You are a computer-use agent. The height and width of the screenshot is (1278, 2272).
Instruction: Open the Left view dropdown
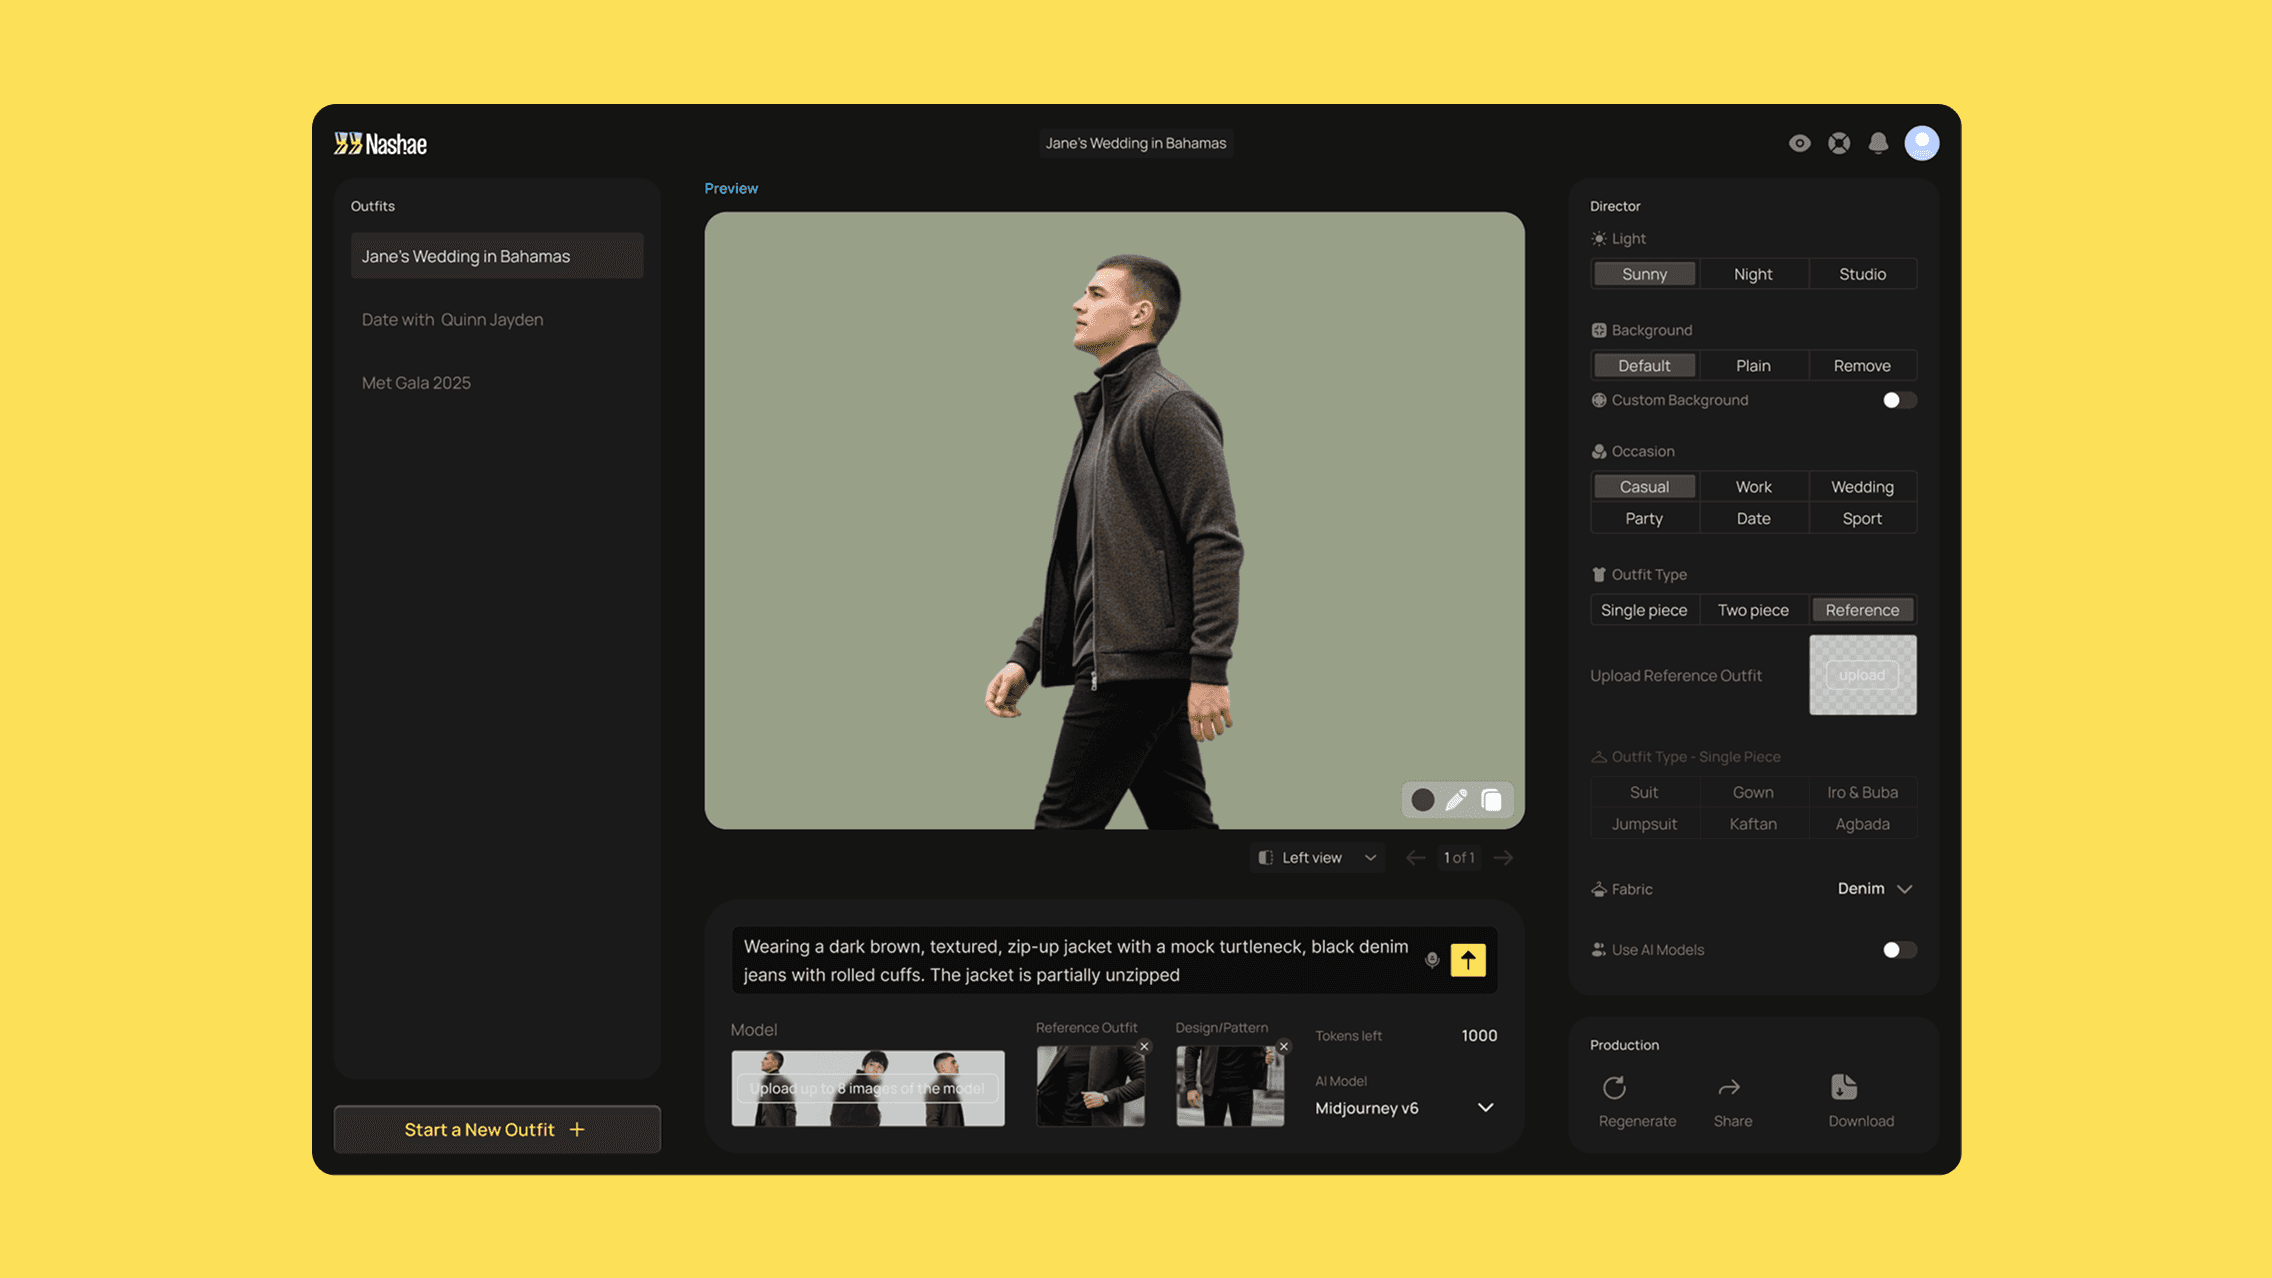point(1318,858)
